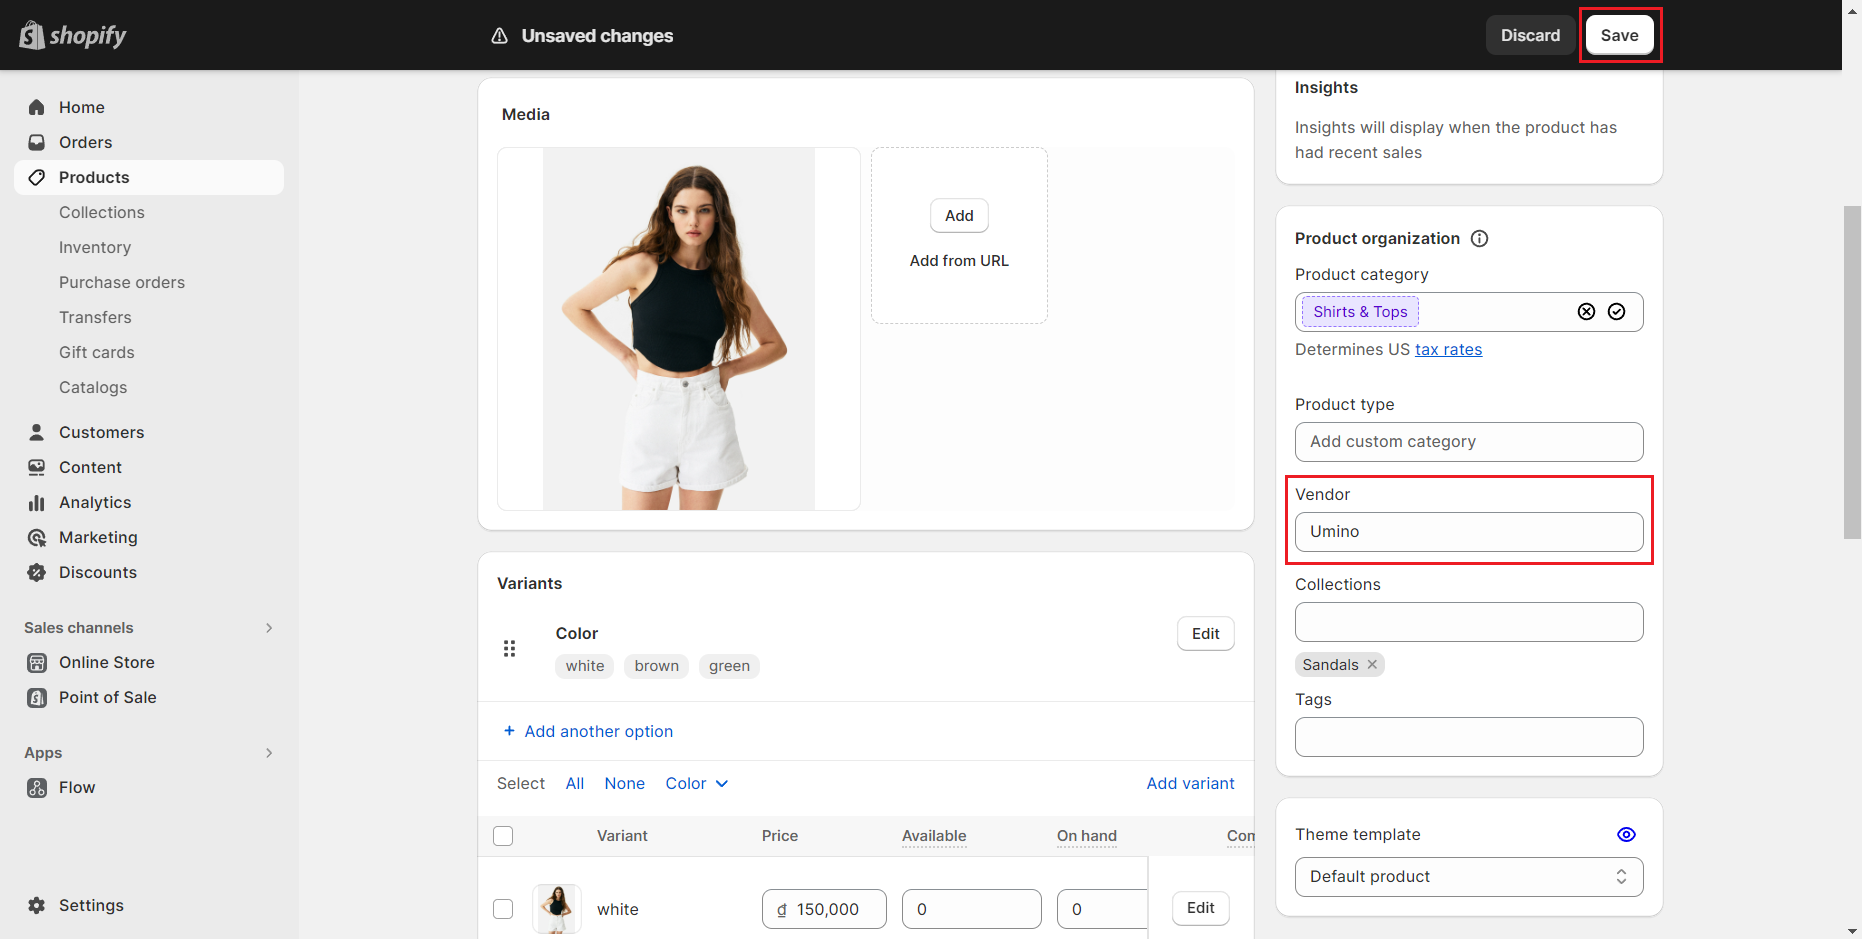Click the Analytics bar chart icon
This screenshot has width=1862, height=939.
(37, 502)
